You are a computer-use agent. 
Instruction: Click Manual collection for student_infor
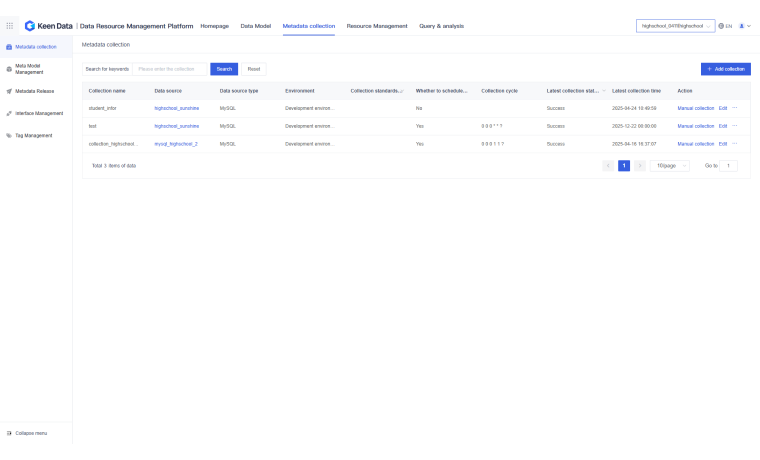(695, 108)
